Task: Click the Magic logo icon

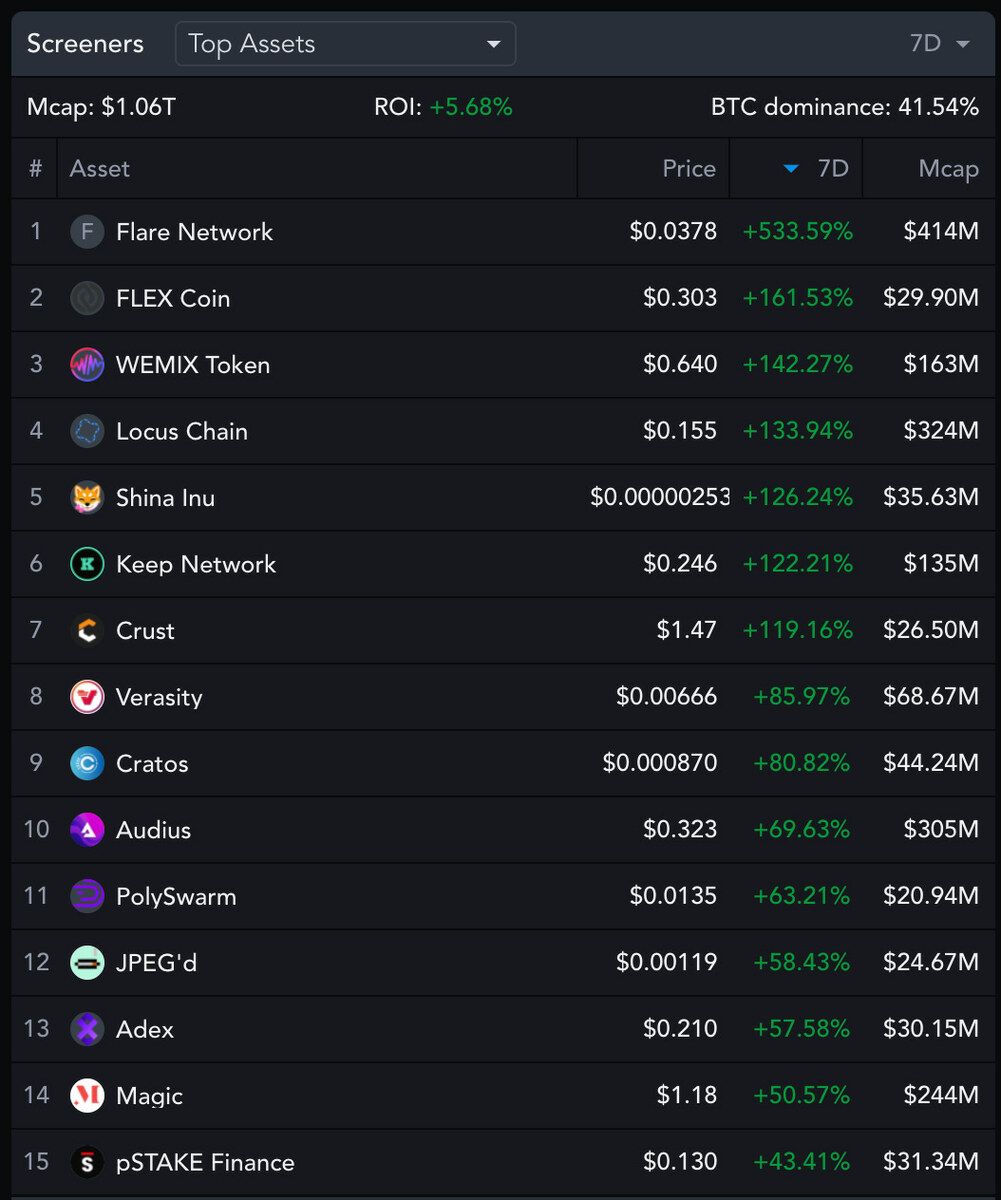Action: pos(87,1096)
